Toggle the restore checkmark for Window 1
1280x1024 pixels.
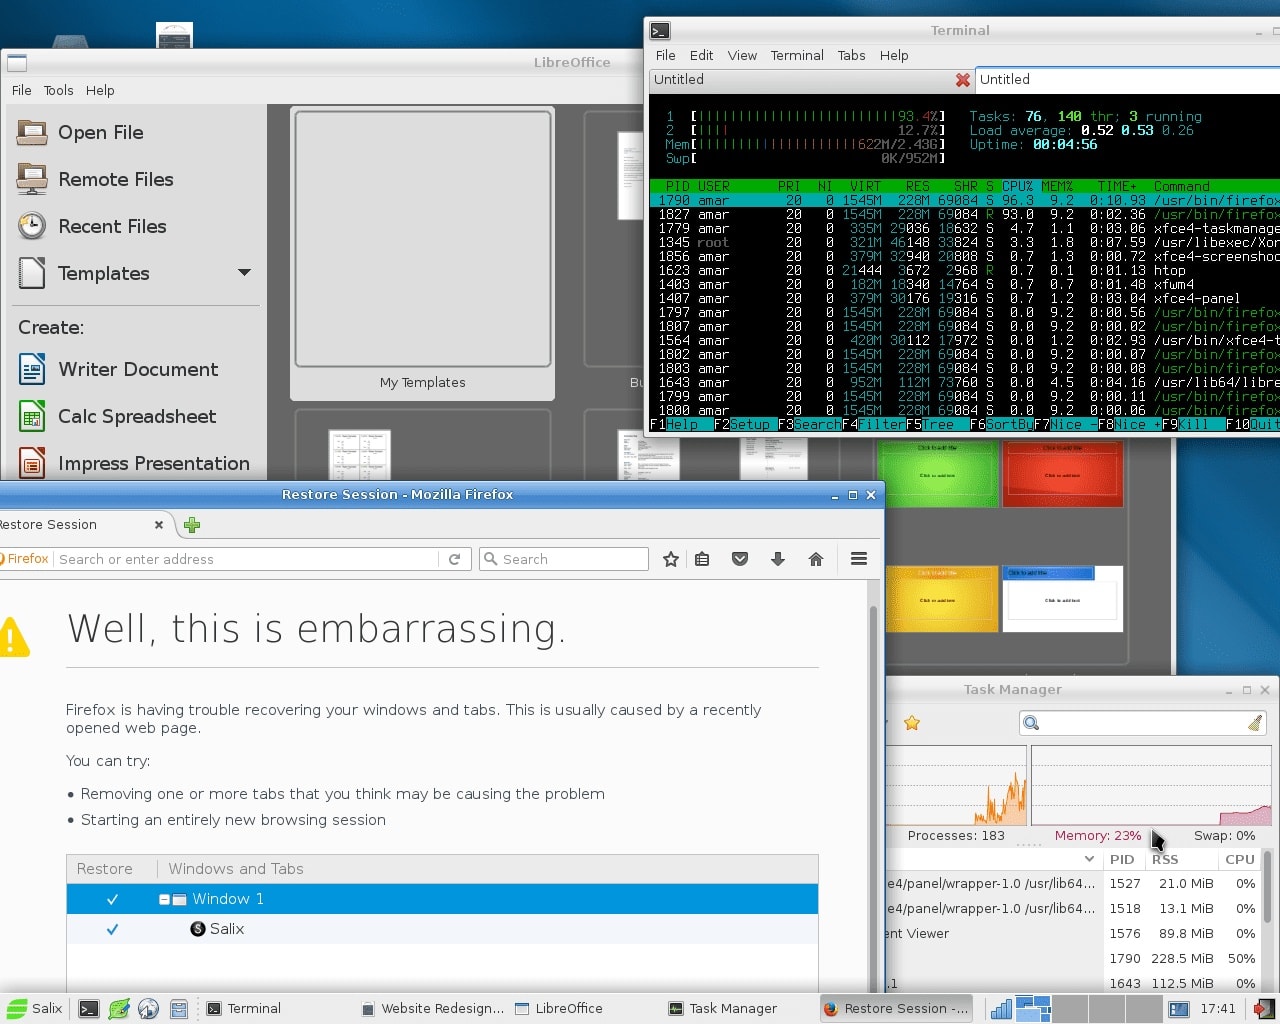point(112,899)
